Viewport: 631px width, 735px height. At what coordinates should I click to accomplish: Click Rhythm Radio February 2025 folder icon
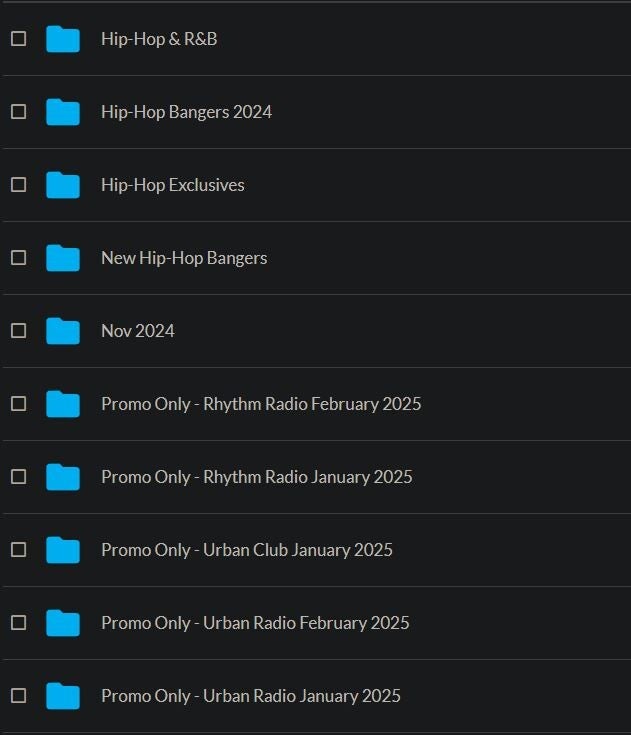[x=63, y=404]
